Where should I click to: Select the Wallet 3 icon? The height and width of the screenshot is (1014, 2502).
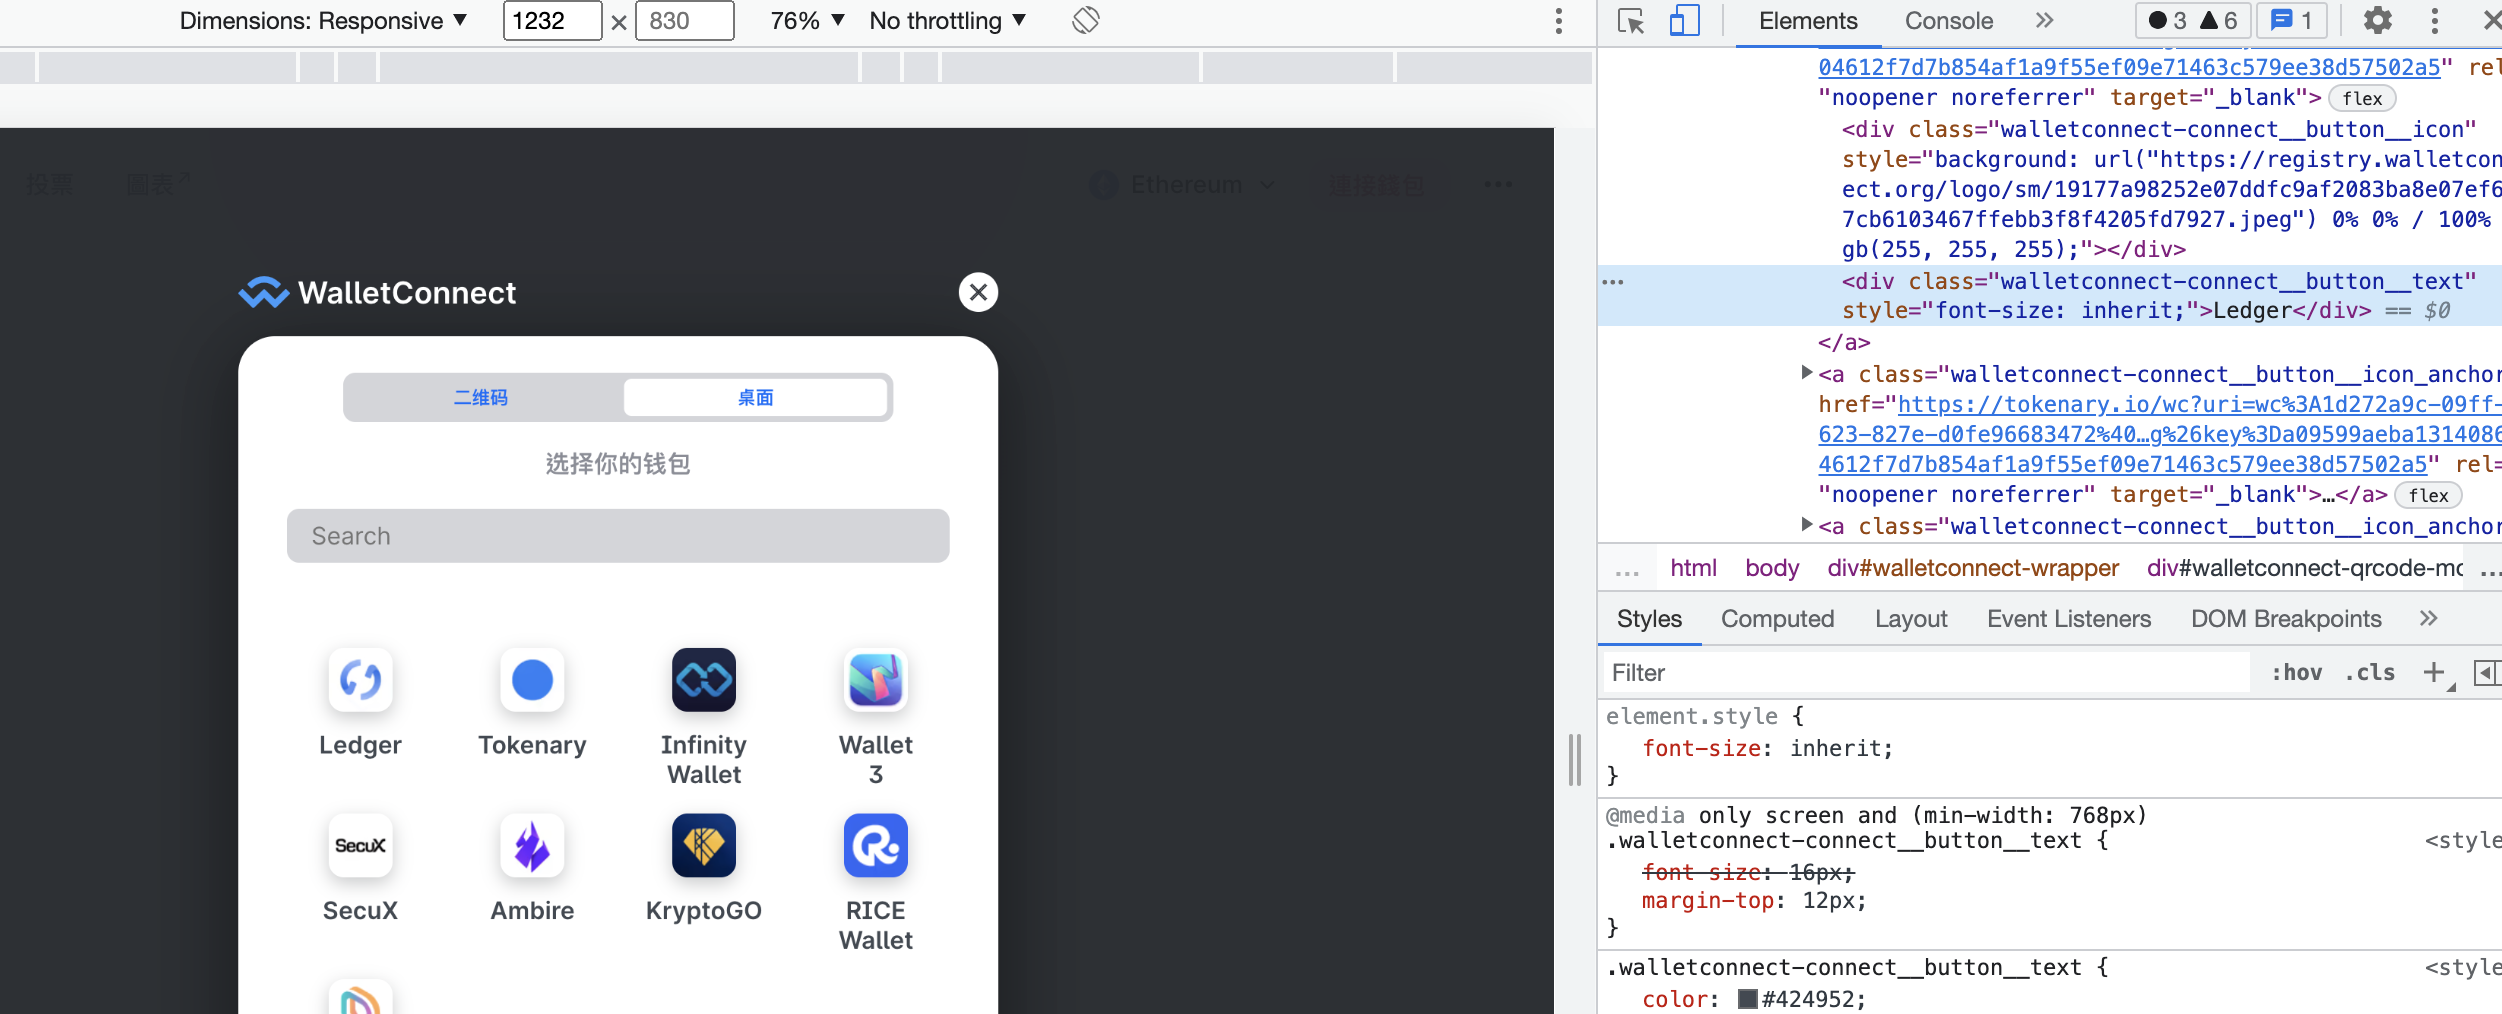pyautogui.click(x=876, y=680)
